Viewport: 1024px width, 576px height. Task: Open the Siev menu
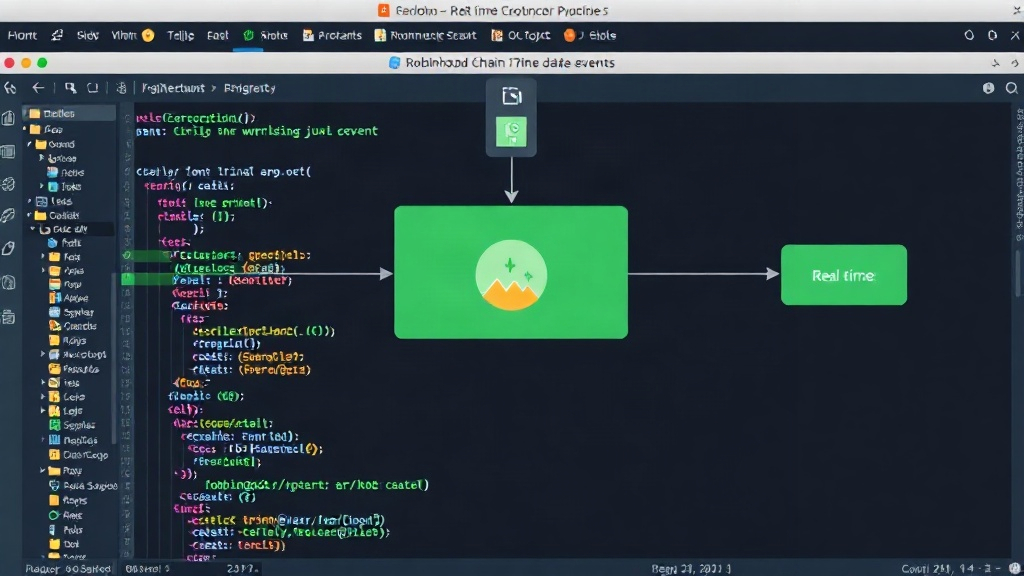tap(88, 35)
